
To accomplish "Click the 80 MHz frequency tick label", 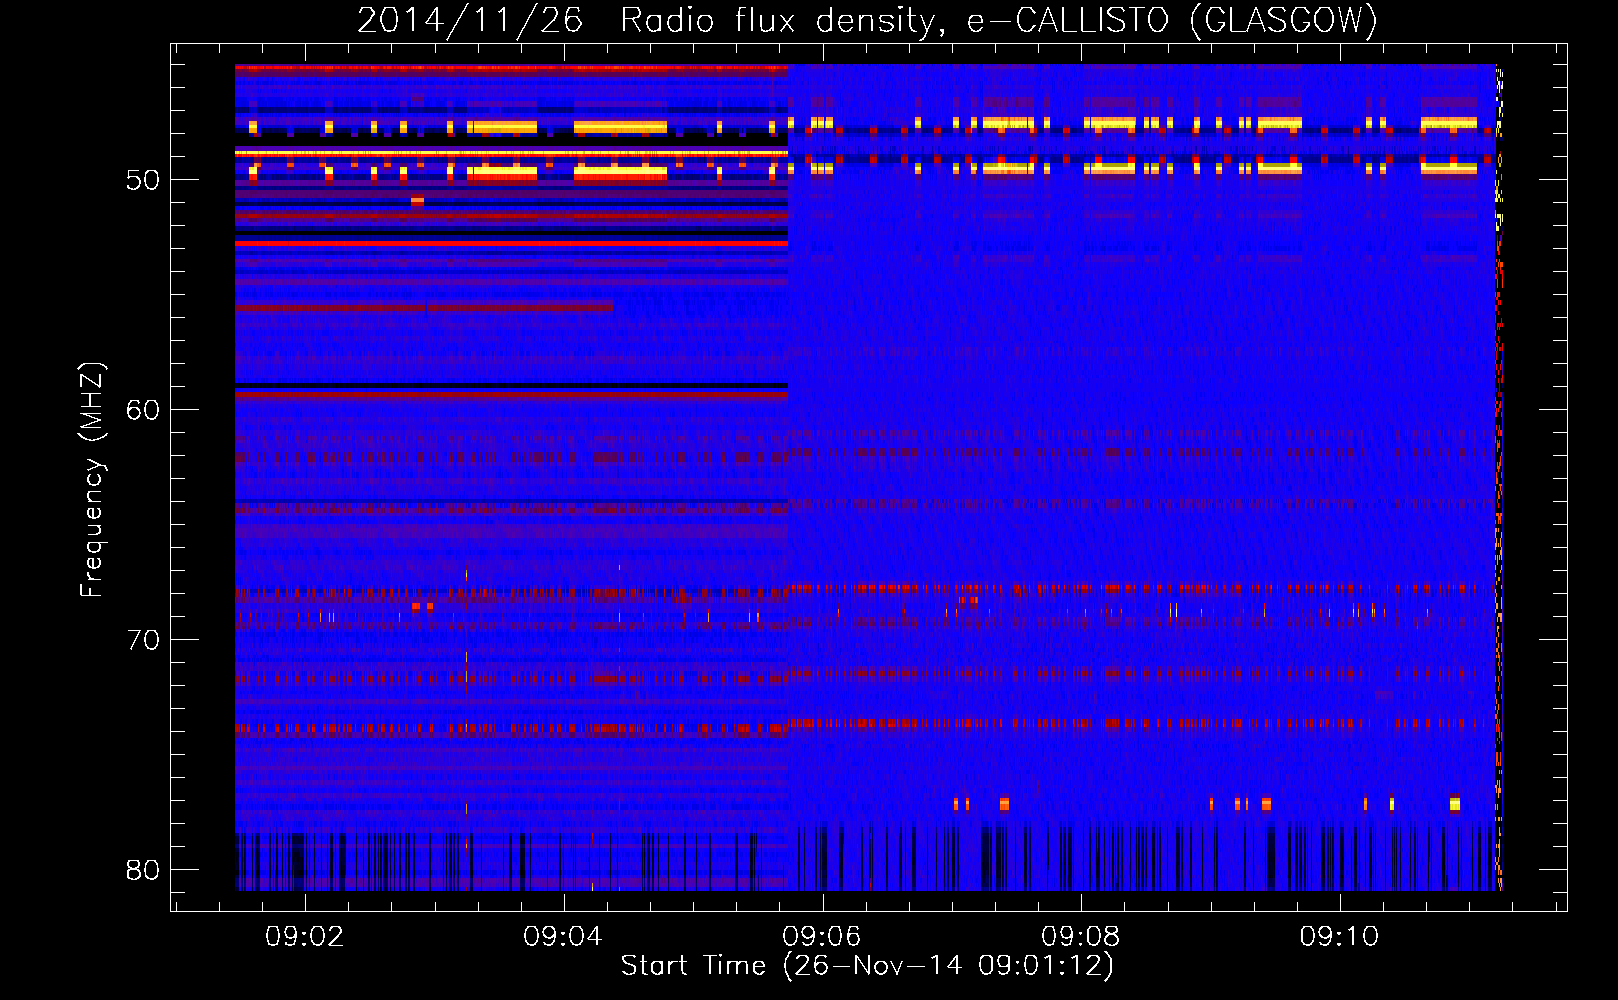I will (143, 871).
